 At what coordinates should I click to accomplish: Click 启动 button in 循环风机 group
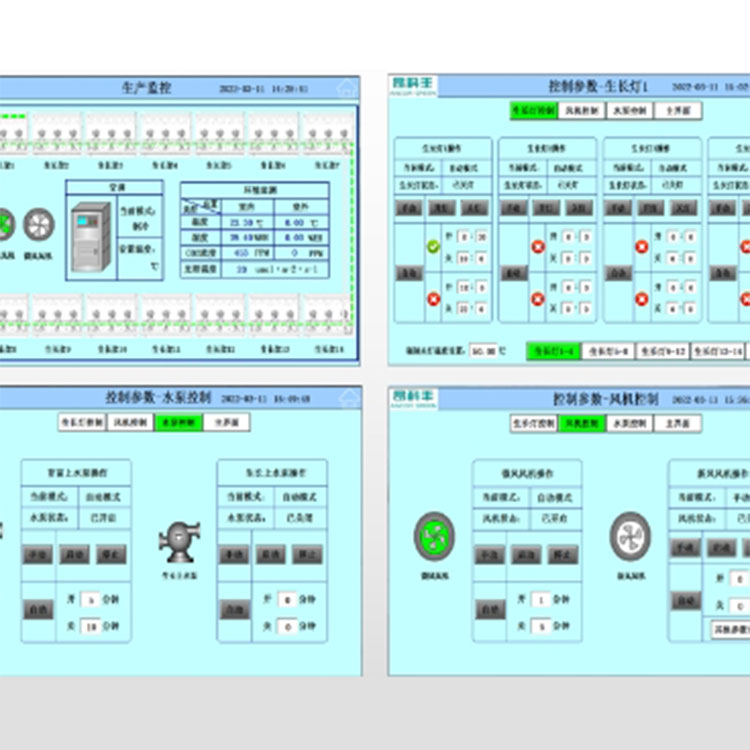point(526,555)
